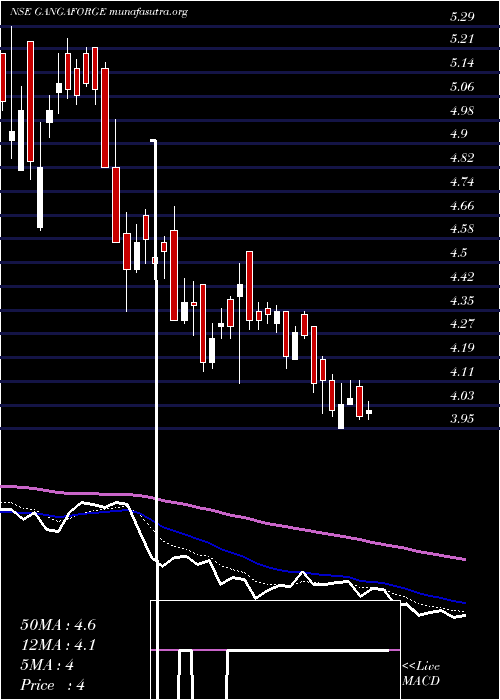This screenshot has height=700, width=500.
Task: Click the 3.95 price axis label
Action: pos(462,419)
